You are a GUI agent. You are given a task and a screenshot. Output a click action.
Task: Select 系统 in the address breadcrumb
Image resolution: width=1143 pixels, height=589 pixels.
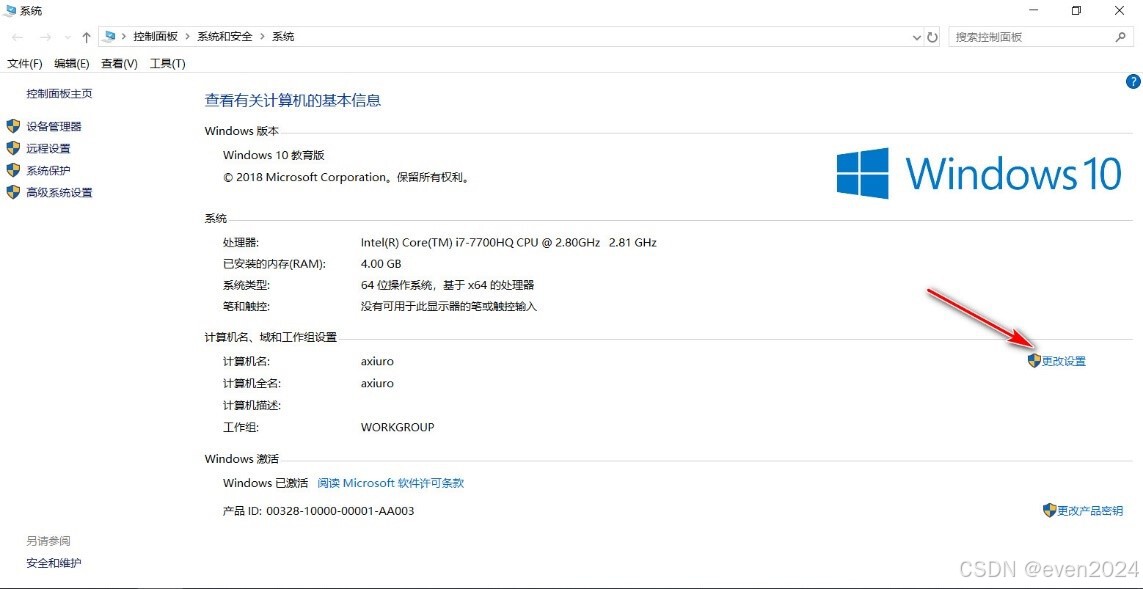pyautogui.click(x=284, y=36)
